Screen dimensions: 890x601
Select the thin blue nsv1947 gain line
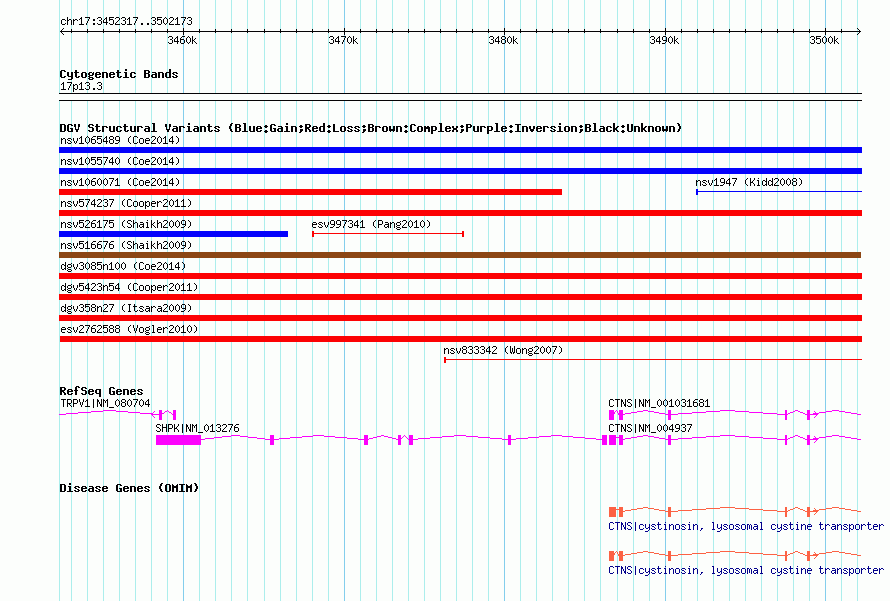pos(779,192)
